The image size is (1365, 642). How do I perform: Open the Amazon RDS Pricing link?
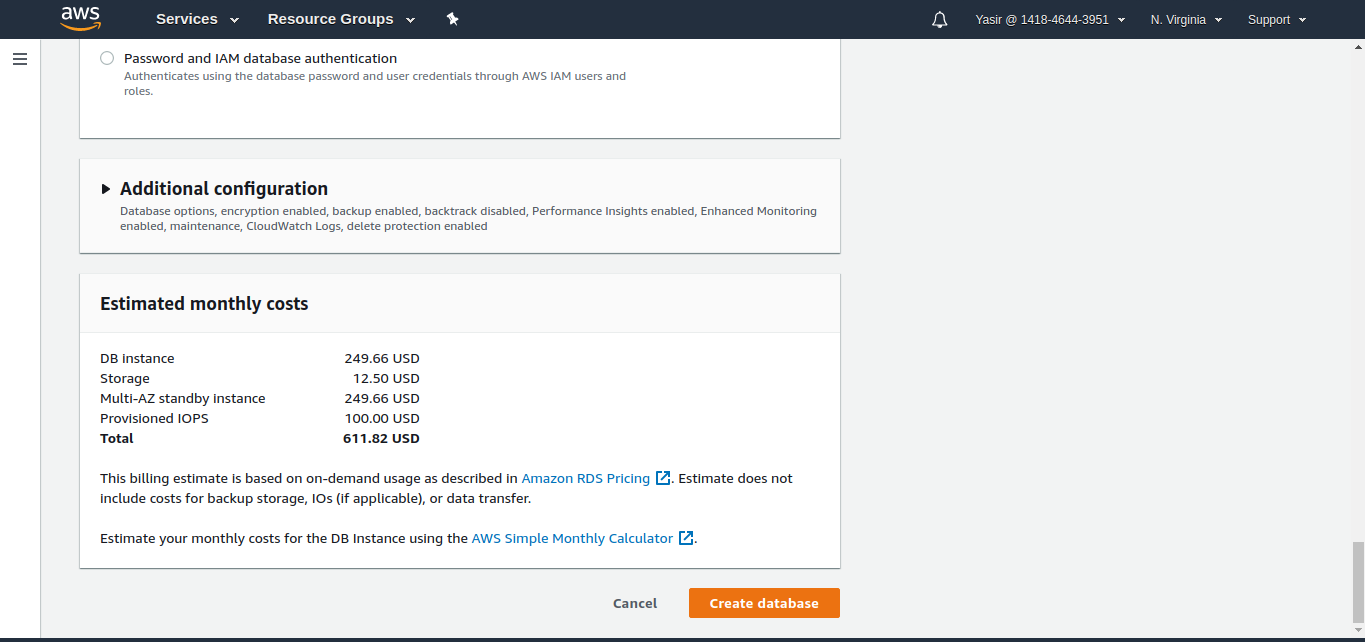586,478
